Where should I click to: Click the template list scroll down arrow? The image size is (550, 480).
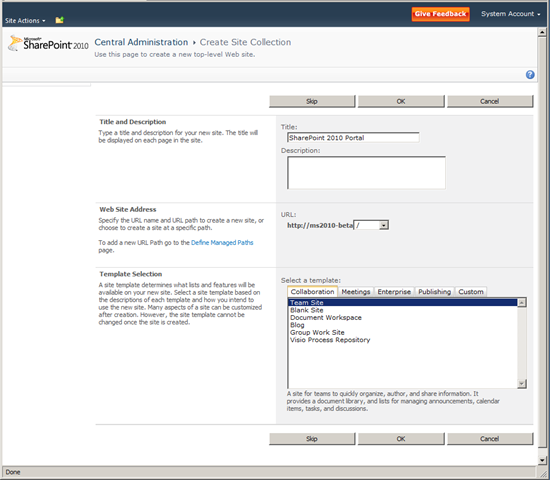click(x=522, y=384)
